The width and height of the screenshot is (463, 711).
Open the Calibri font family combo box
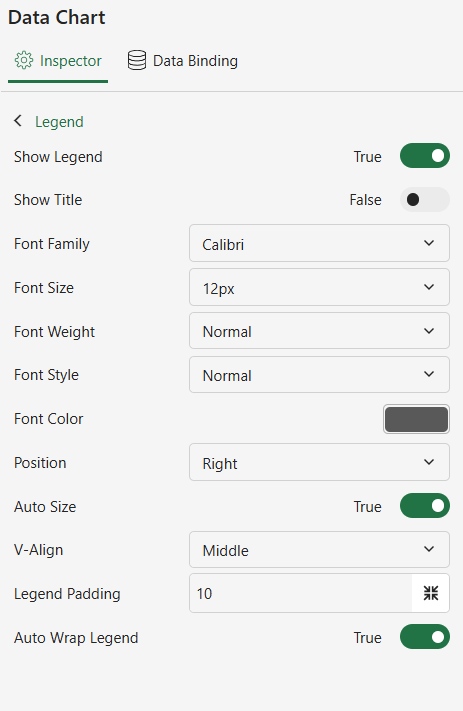[319, 243]
